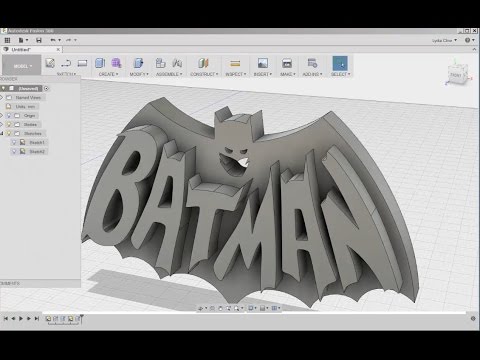Jump to timeline beginning
This screenshot has width=480, height=360.
click(x=5, y=319)
